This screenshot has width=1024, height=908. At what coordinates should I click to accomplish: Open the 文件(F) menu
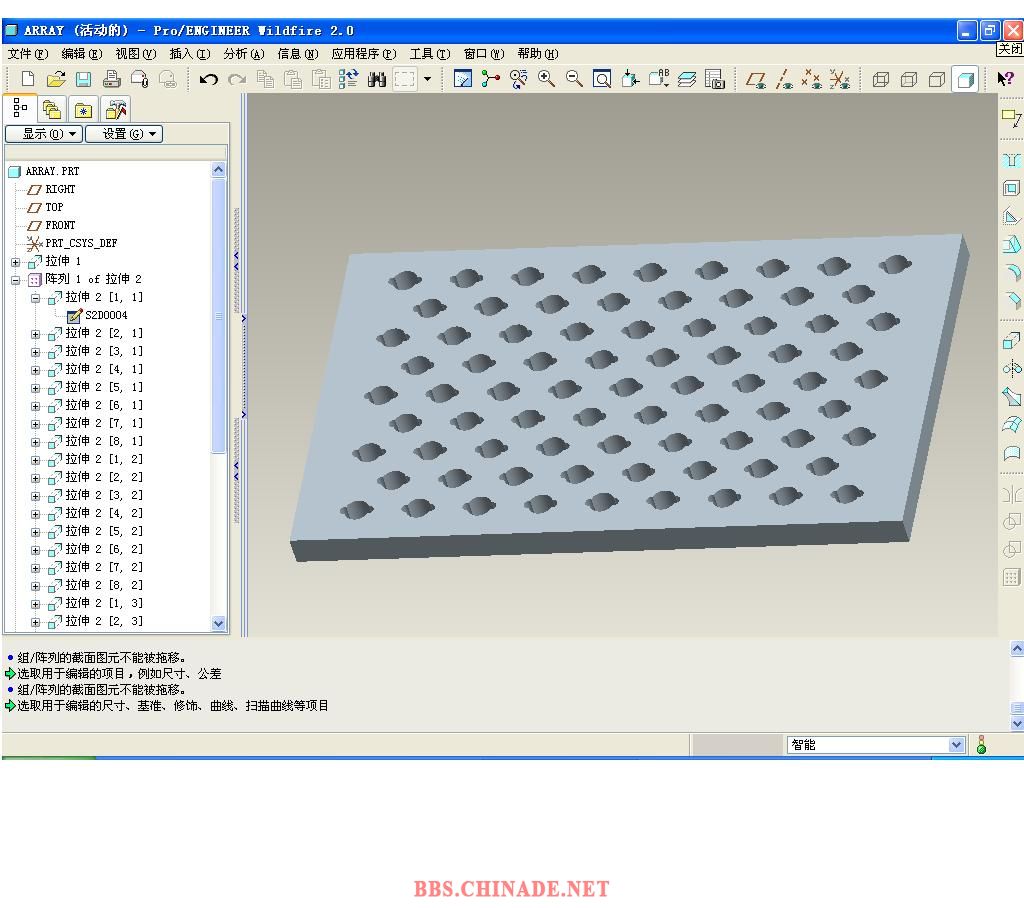(28, 54)
